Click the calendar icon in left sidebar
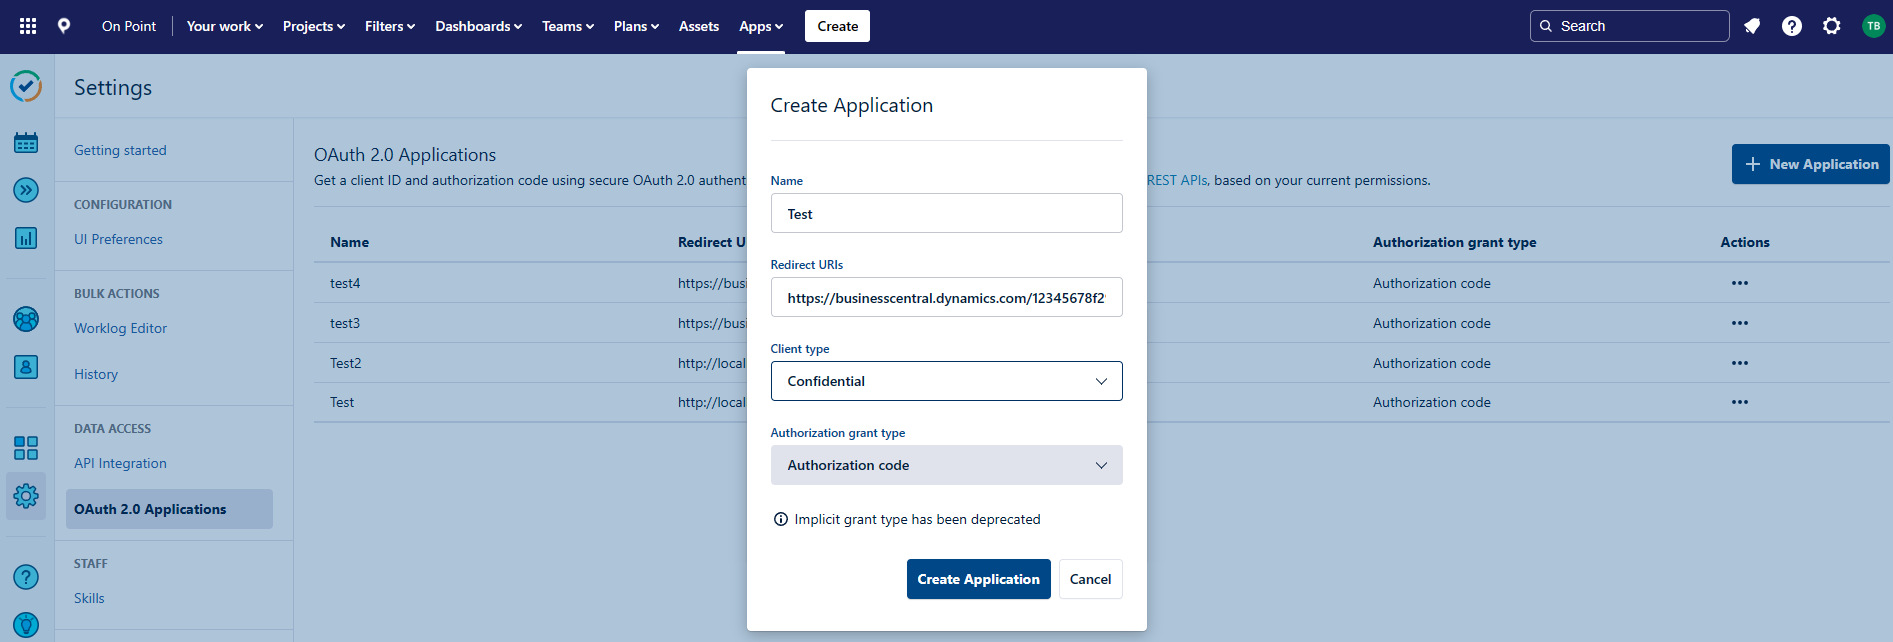 click(x=26, y=143)
